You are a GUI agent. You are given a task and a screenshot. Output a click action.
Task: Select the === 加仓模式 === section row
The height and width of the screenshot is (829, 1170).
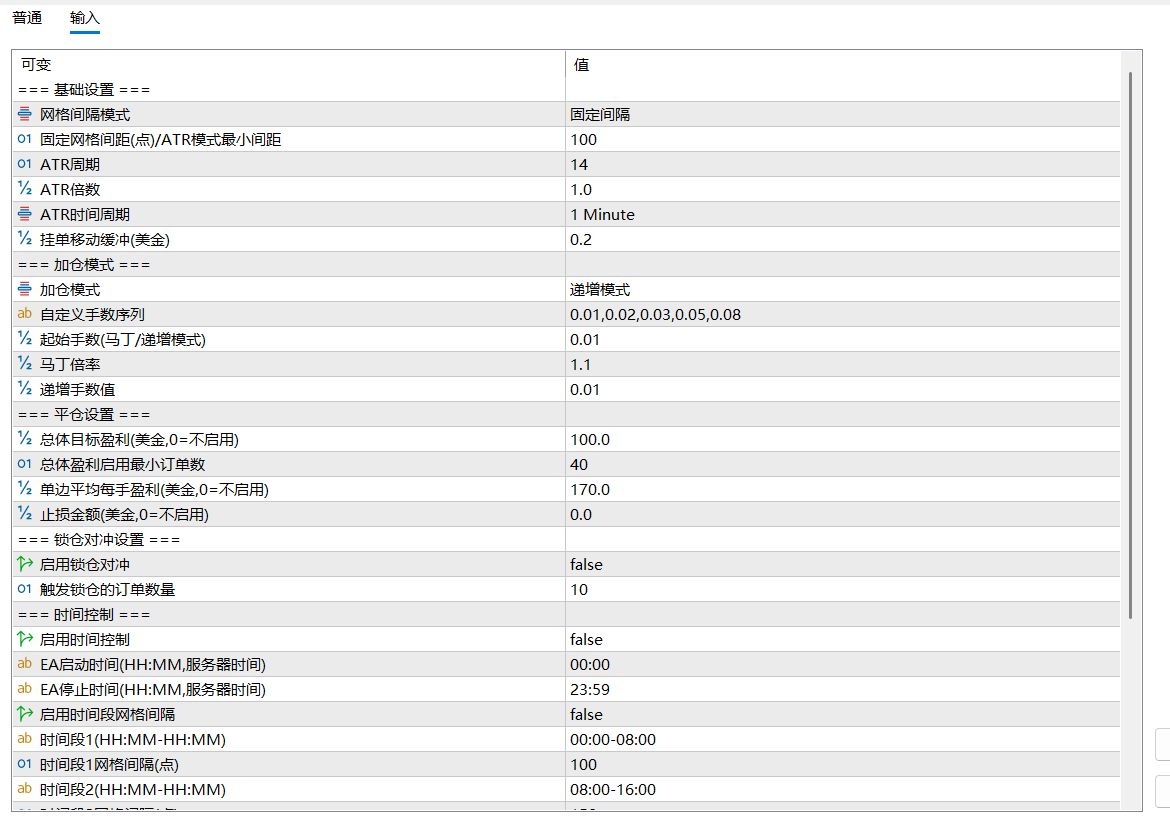pos(566,264)
